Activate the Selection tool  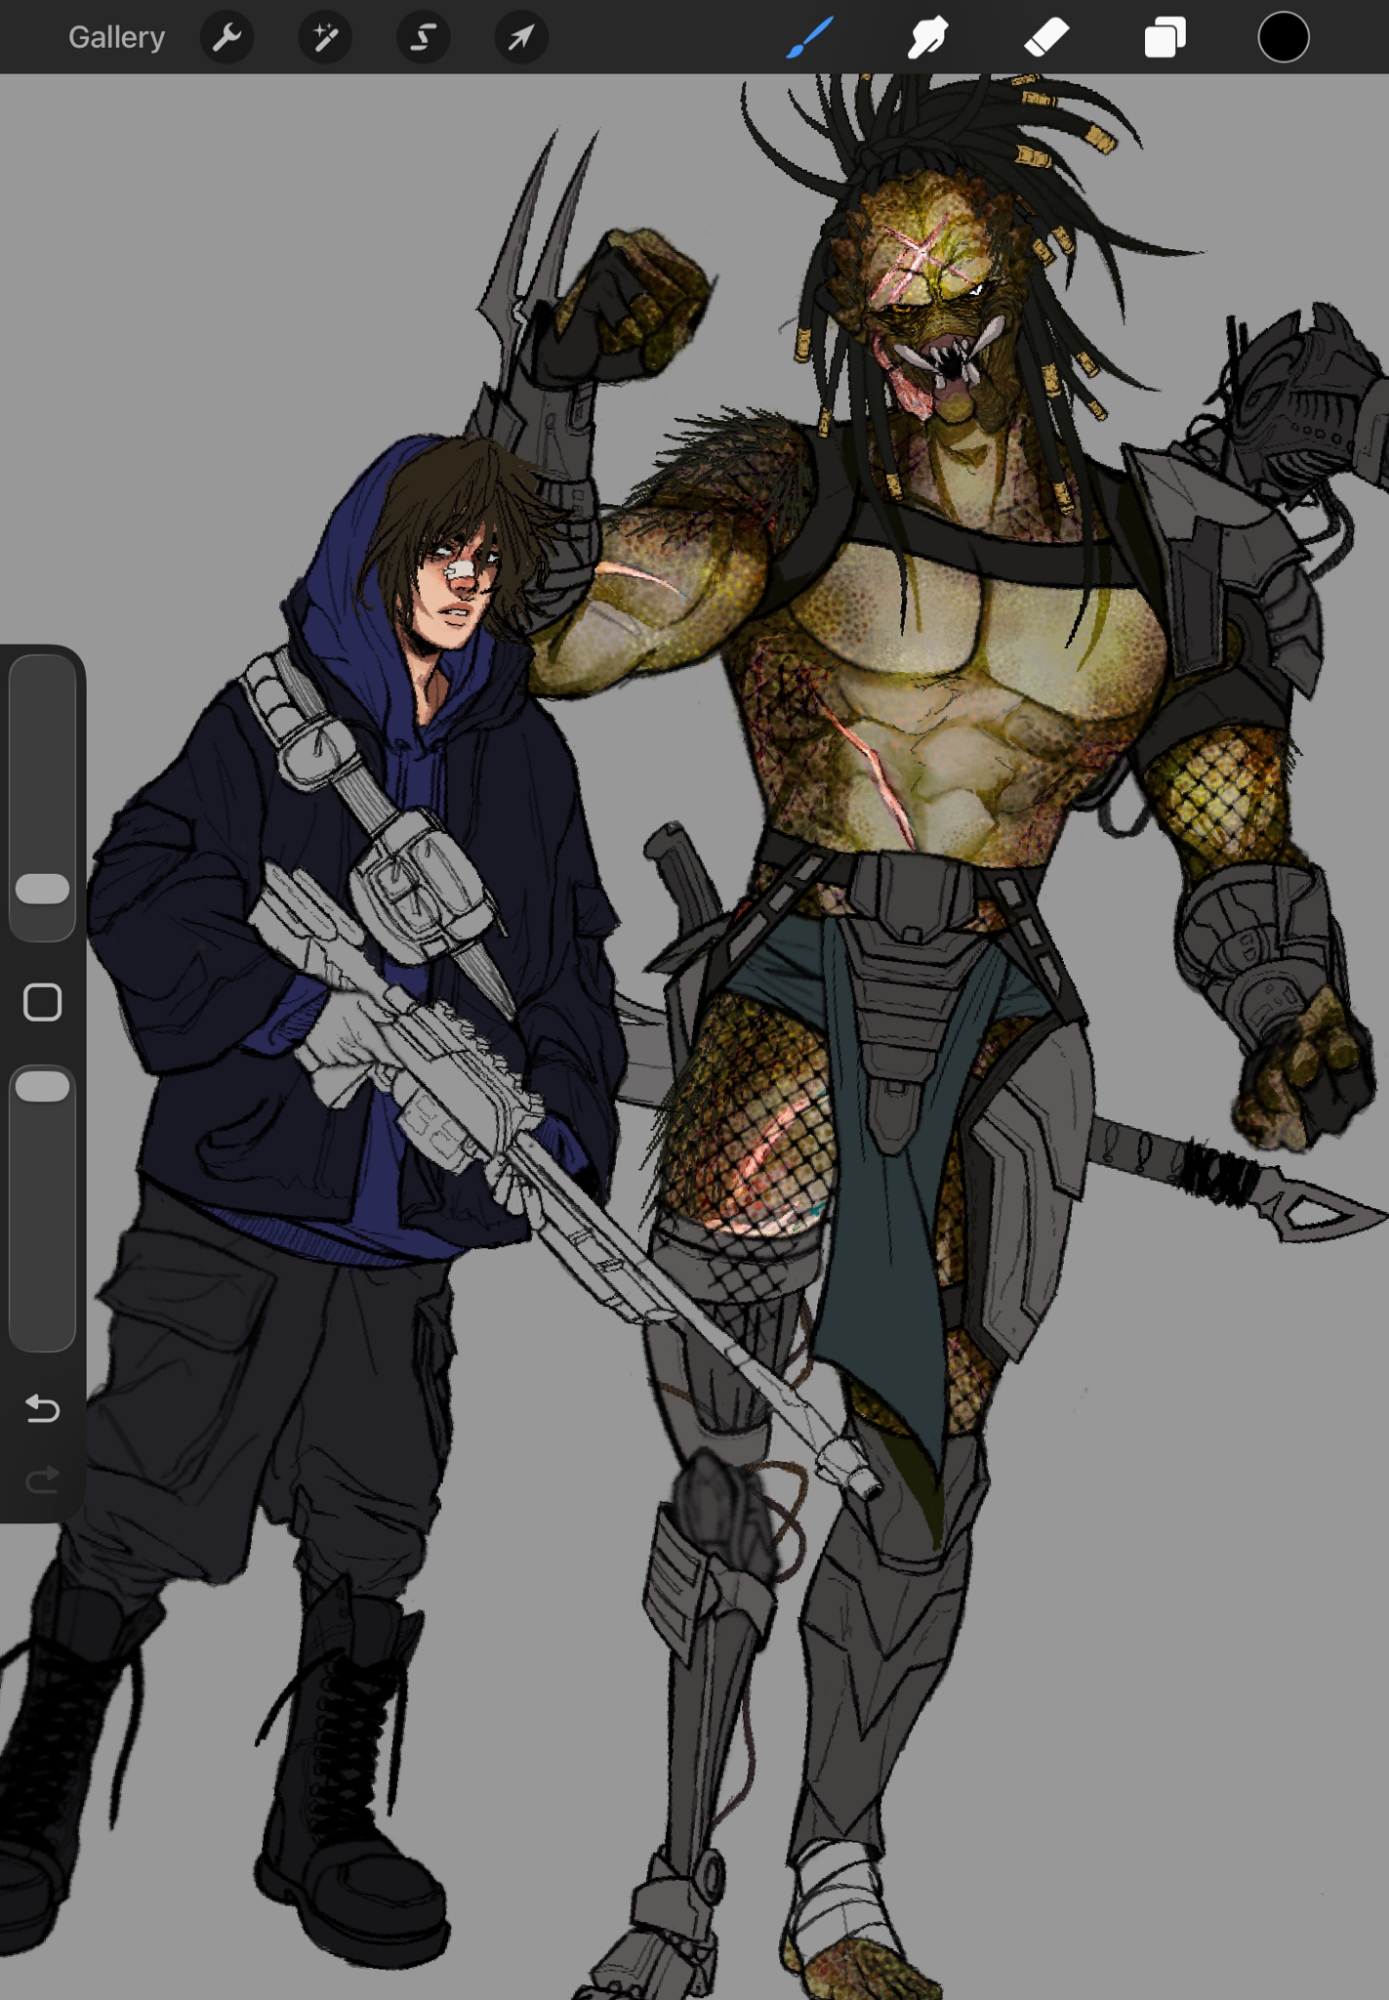(423, 38)
